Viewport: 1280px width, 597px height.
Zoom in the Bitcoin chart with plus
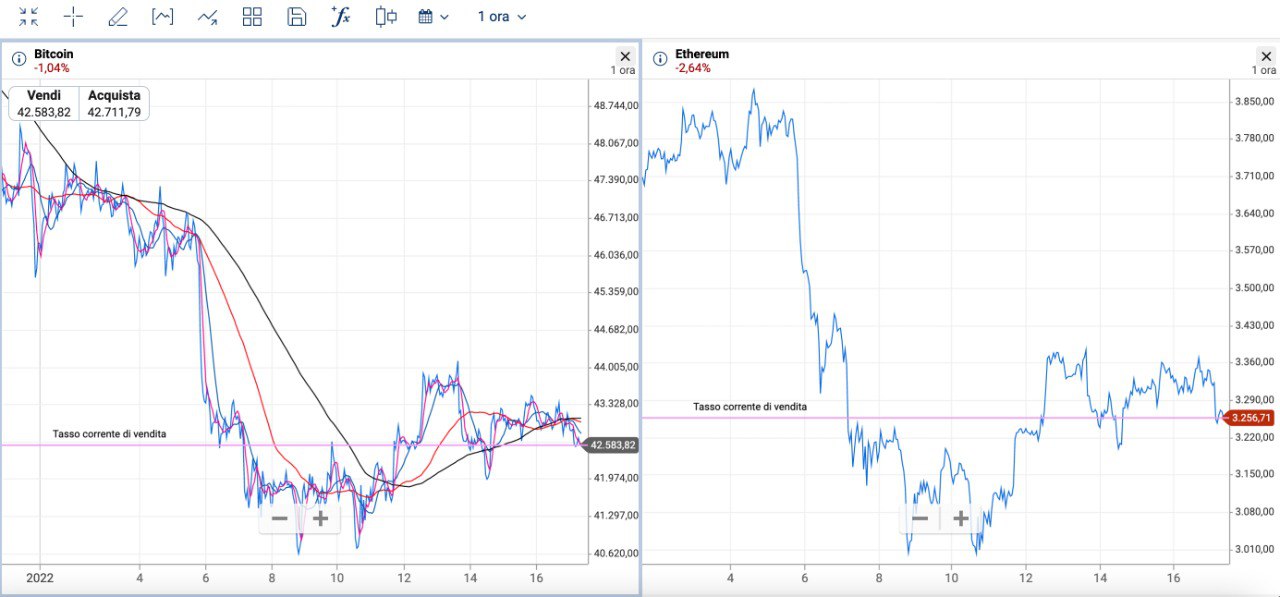320,518
